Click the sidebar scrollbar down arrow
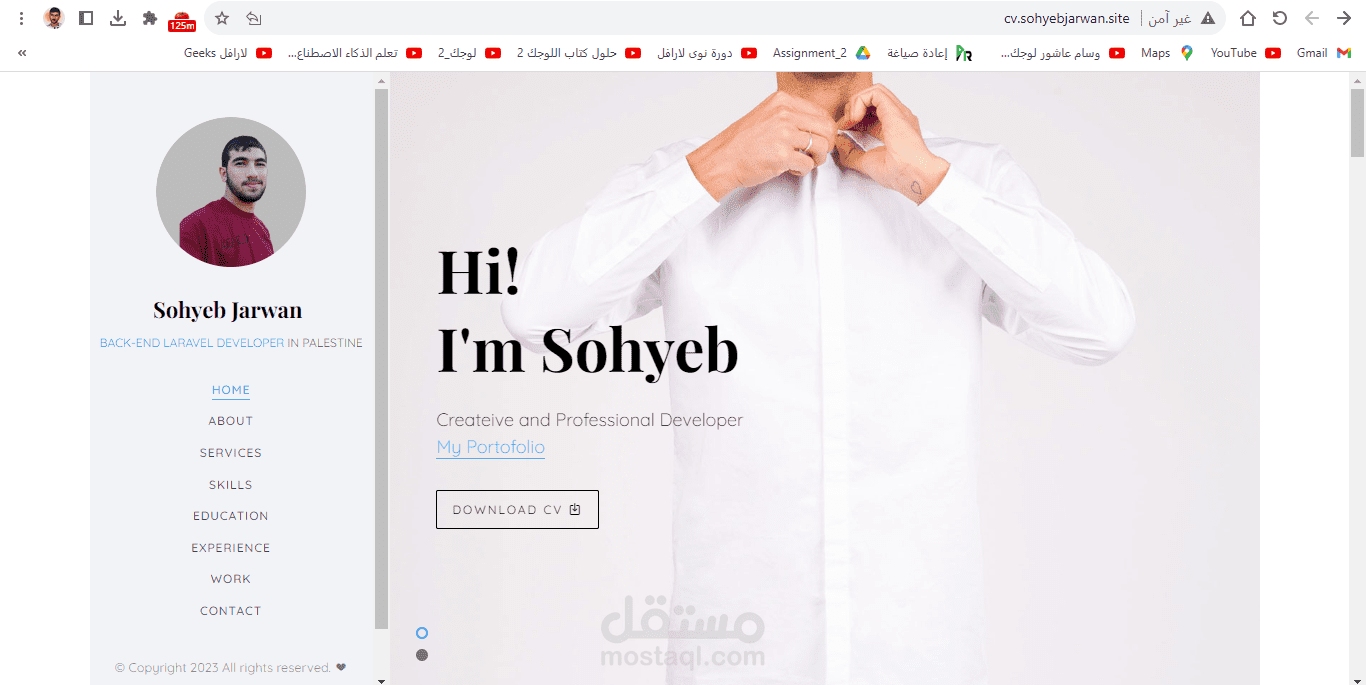Screen dimensions: 1366x685 point(381,680)
